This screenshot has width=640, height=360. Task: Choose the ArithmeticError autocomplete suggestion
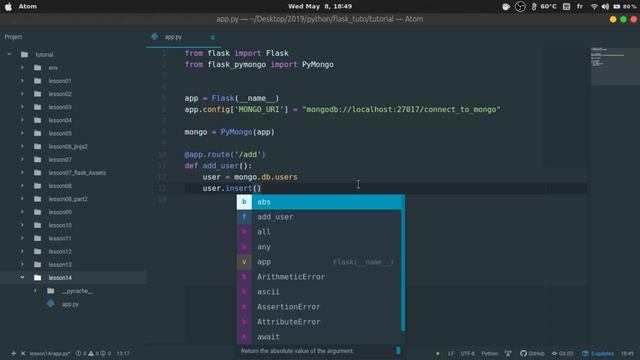tap(319, 277)
